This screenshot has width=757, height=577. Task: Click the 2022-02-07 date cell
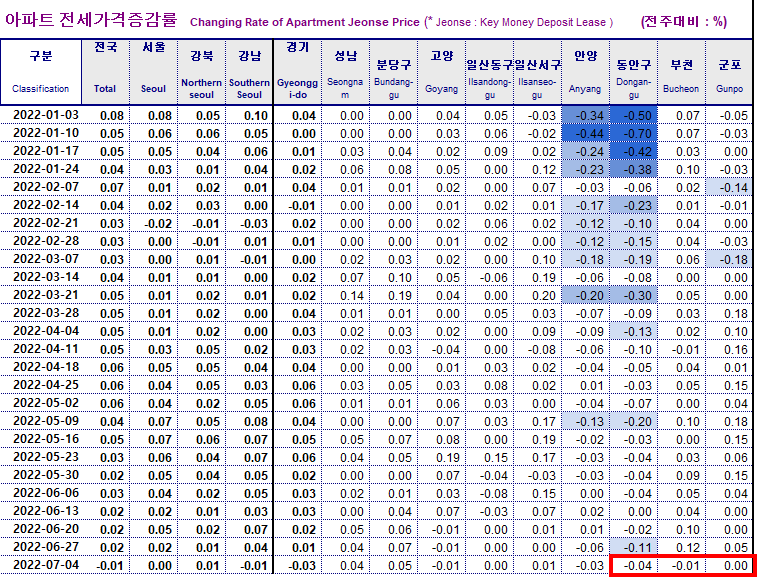[41, 187]
